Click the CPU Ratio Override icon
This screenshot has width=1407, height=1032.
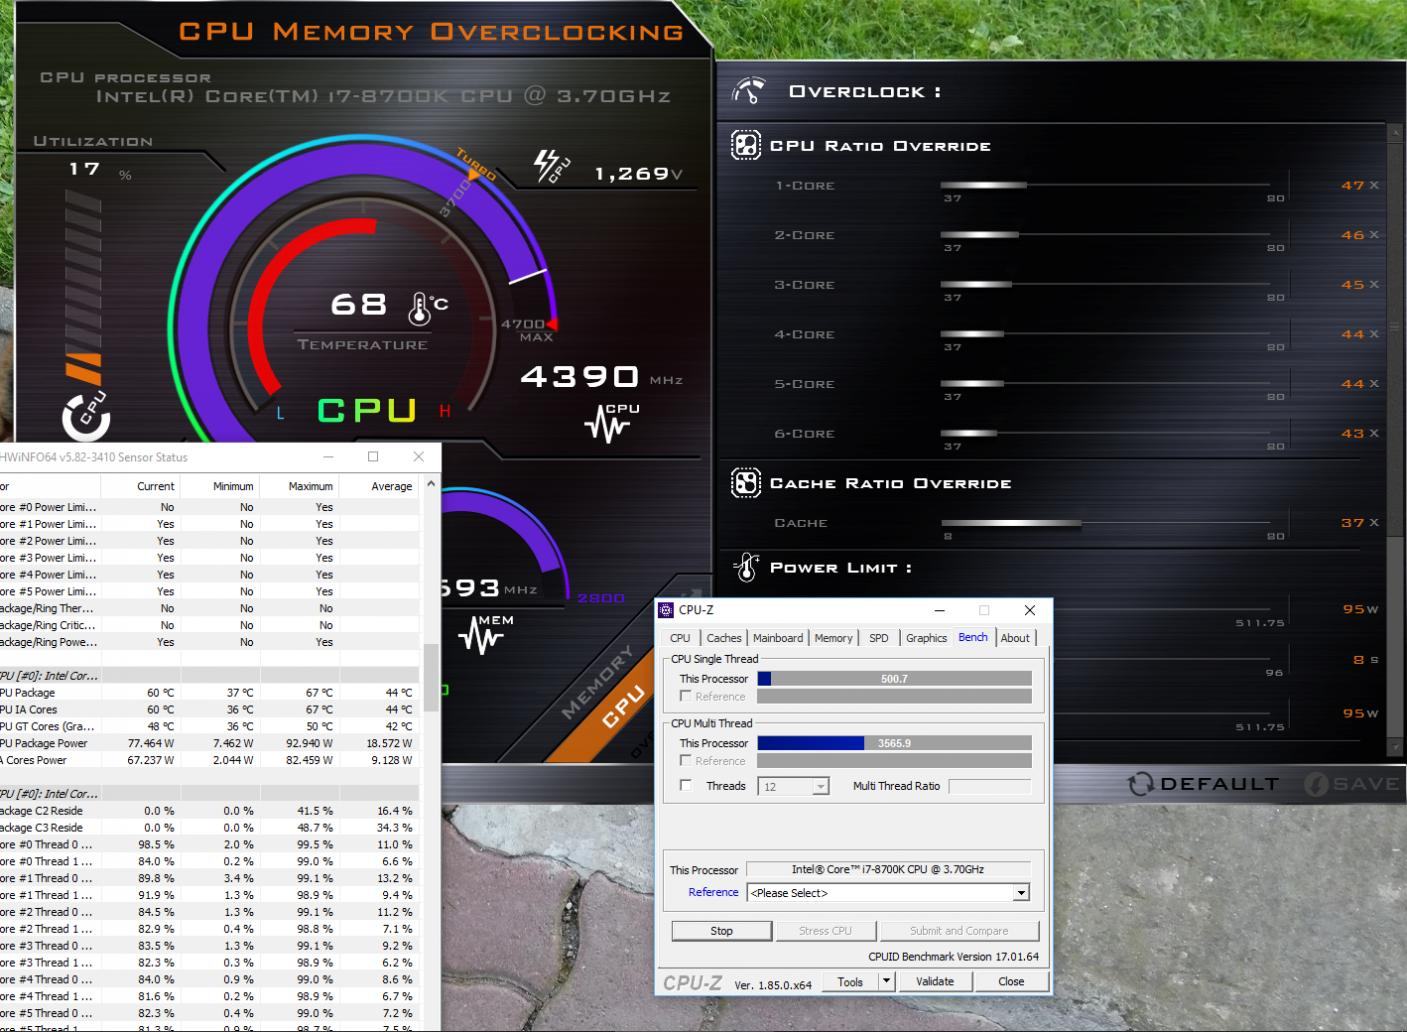[x=746, y=145]
